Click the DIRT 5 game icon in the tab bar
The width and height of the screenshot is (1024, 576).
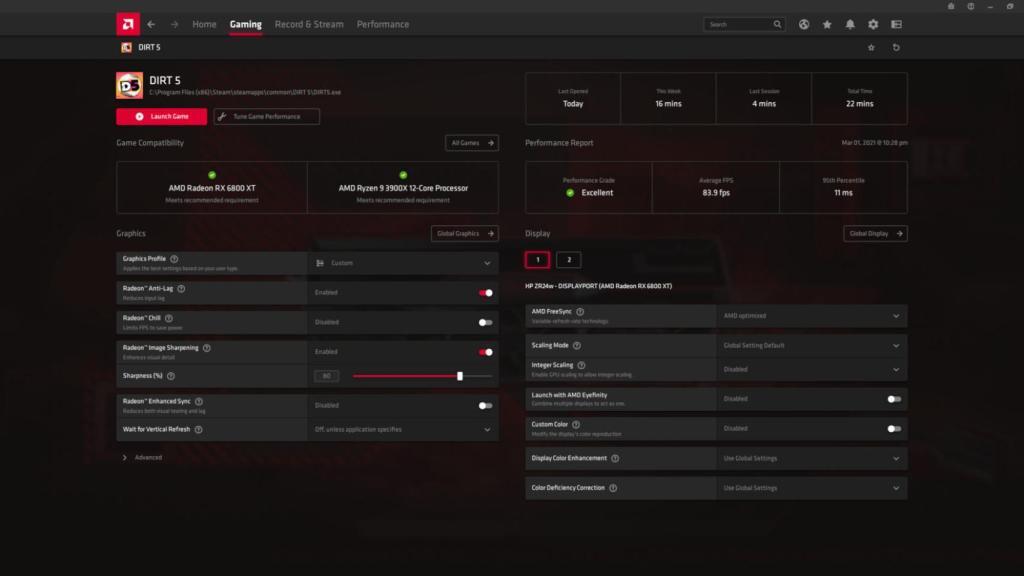point(124,46)
